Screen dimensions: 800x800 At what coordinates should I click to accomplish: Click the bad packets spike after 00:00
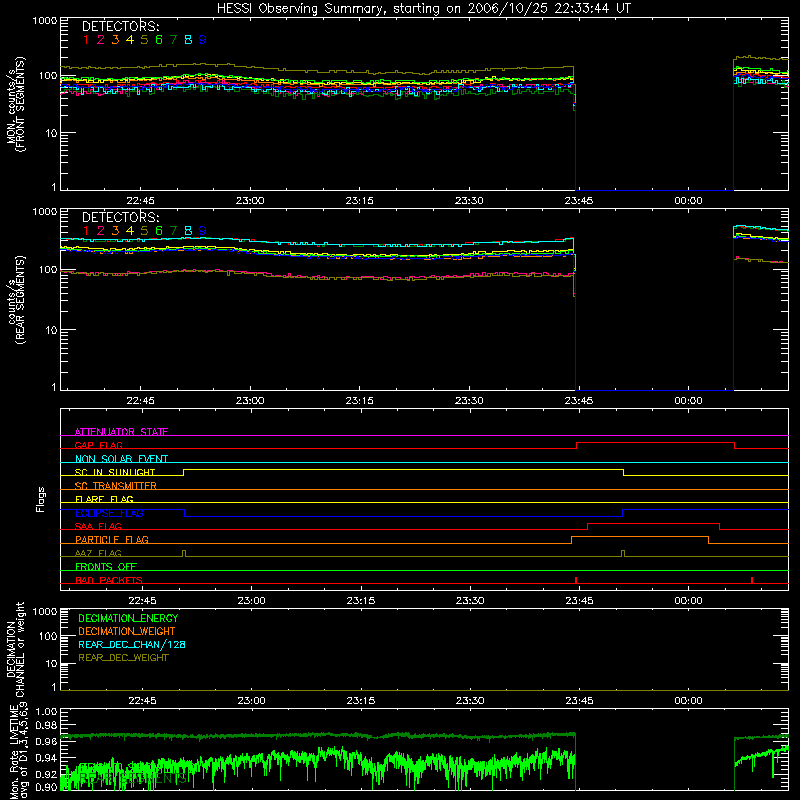tap(752, 580)
